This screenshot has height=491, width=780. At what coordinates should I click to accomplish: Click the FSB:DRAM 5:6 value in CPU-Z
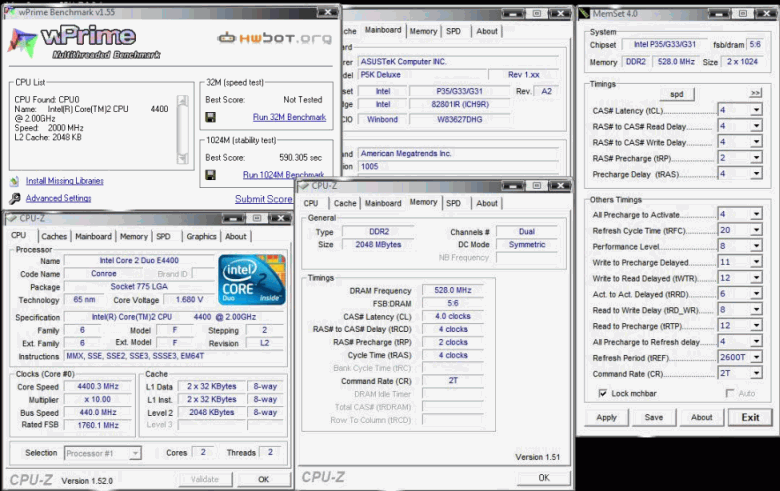pos(453,303)
